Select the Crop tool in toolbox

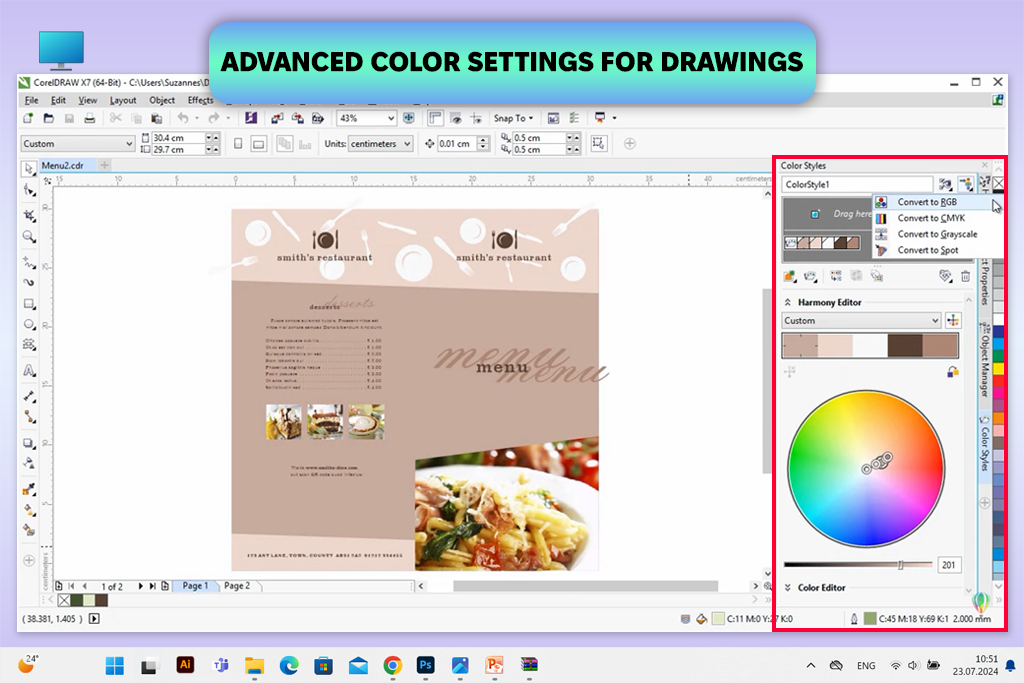point(29,215)
